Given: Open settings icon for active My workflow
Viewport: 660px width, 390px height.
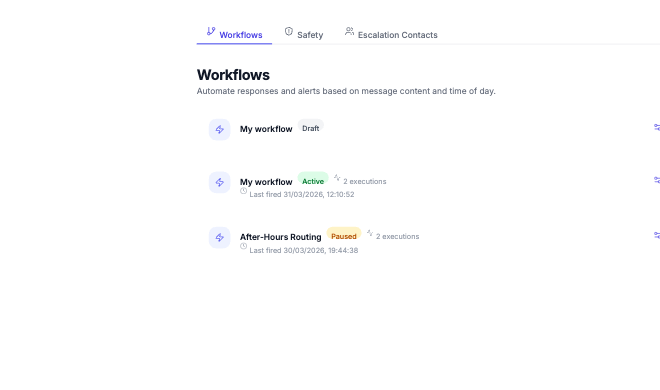Looking at the screenshot, I should 657,180.
